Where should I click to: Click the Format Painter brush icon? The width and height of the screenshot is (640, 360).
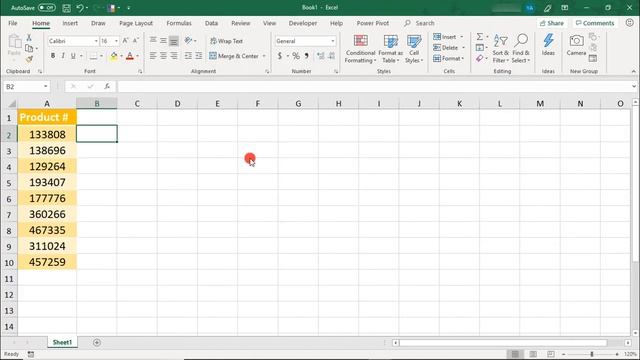(x=29, y=59)
